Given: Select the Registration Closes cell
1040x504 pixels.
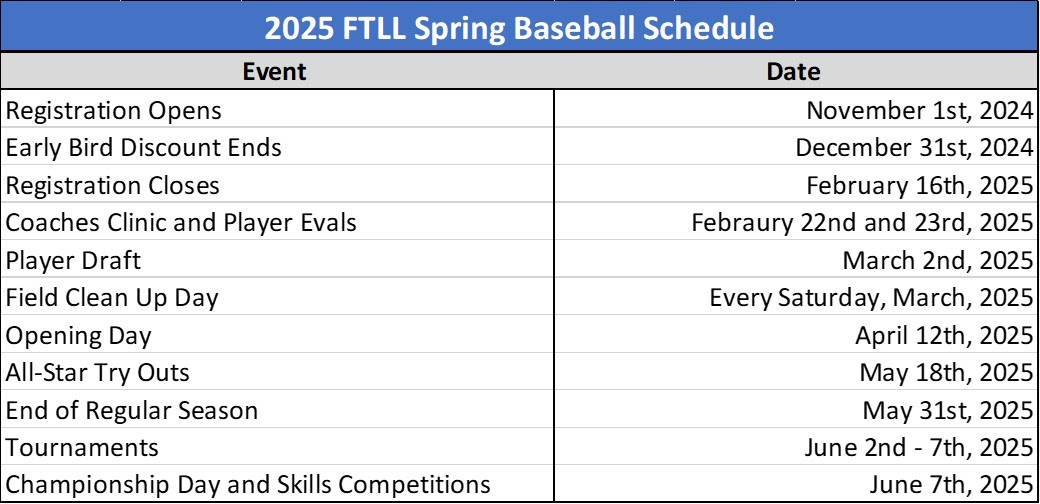Looking at the screenshot, I should click(277, 184).
